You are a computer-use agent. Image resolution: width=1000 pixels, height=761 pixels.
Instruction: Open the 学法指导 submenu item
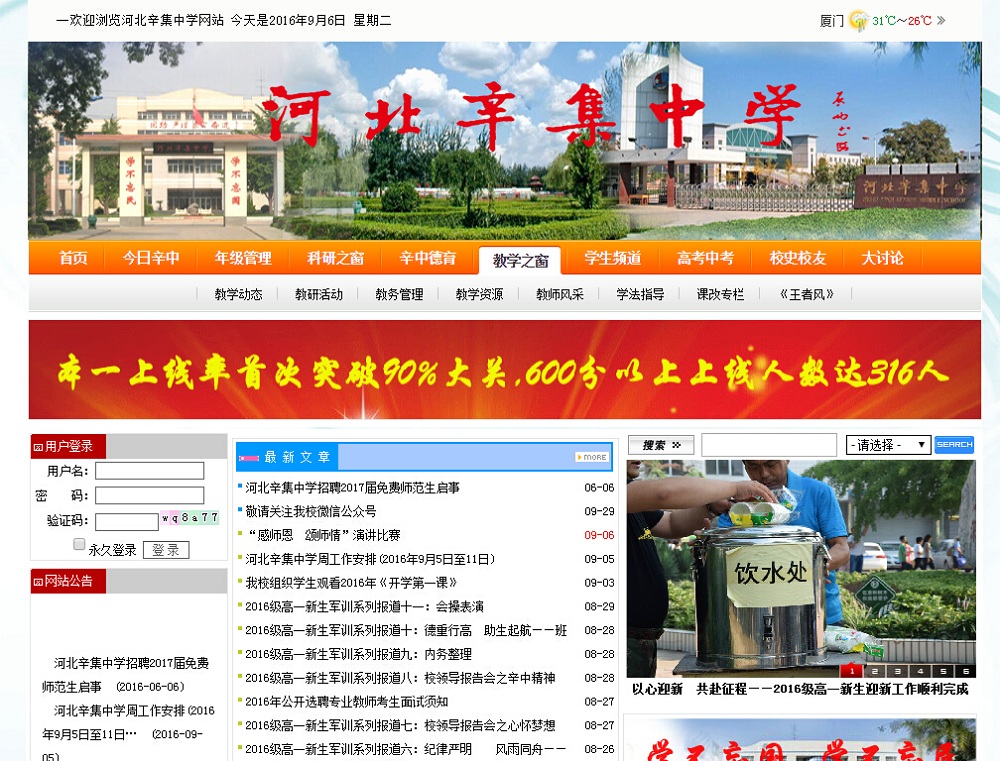tap(640, 294)
